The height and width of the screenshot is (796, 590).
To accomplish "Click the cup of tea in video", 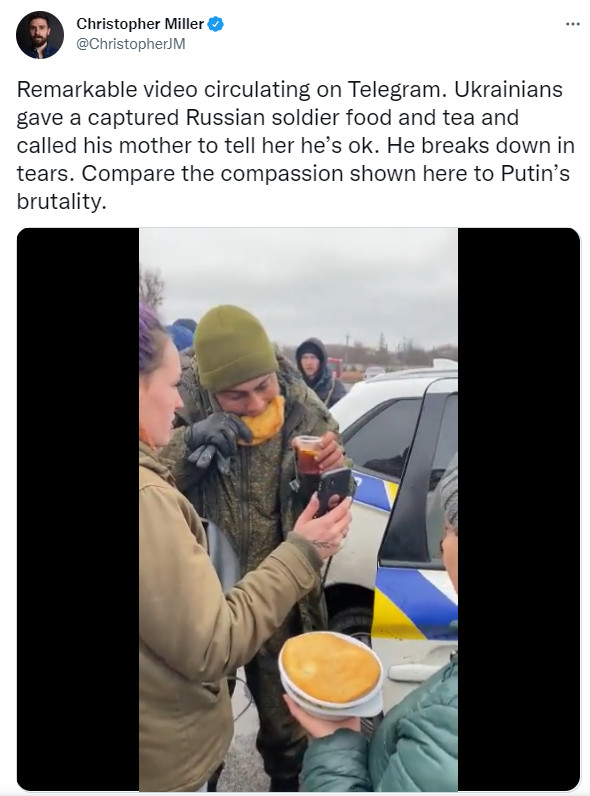I will [x=309, y=455].
